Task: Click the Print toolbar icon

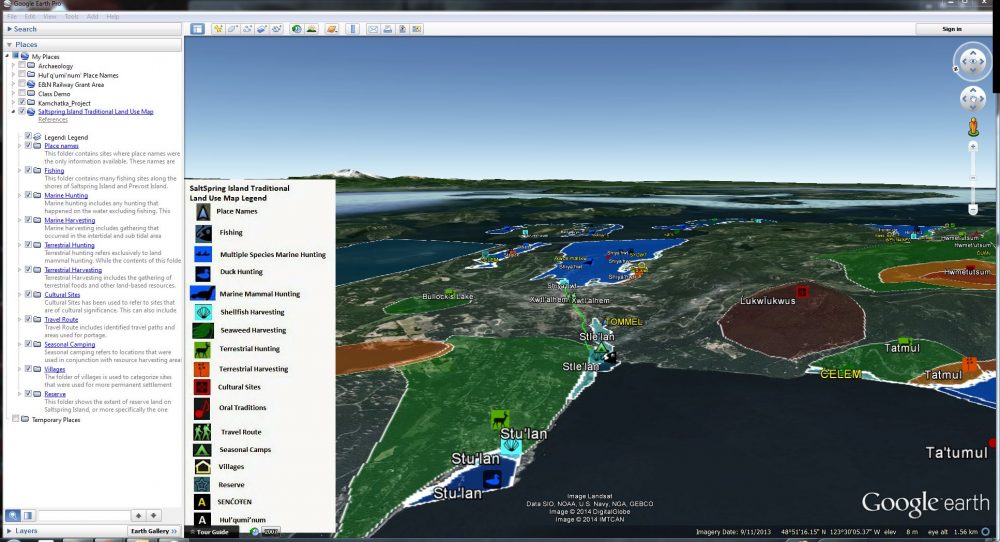Action: point(387,29)
